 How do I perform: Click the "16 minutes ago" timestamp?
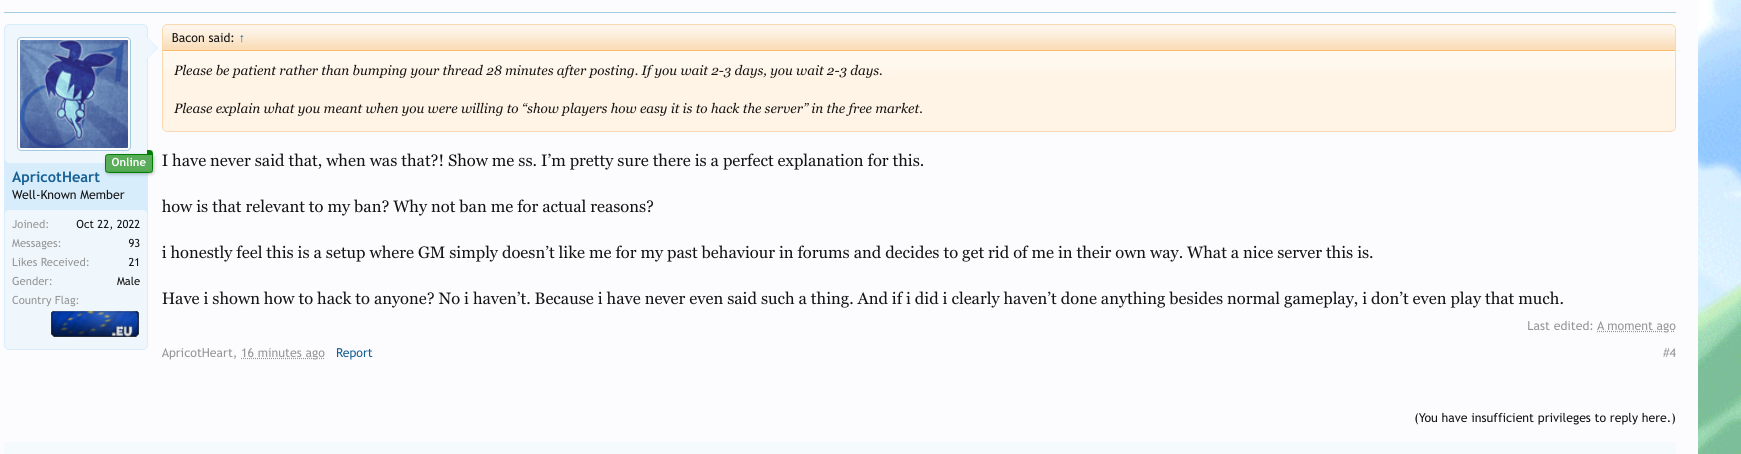[x=283, y=353]
